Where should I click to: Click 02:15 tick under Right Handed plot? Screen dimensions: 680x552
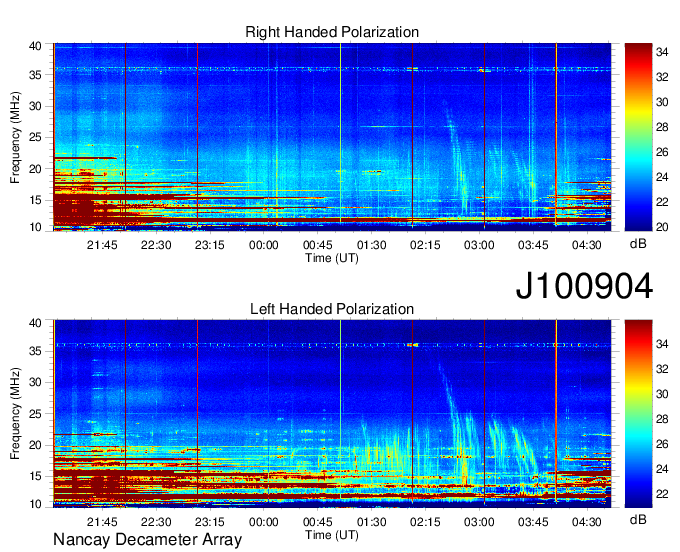pos(425,245)
